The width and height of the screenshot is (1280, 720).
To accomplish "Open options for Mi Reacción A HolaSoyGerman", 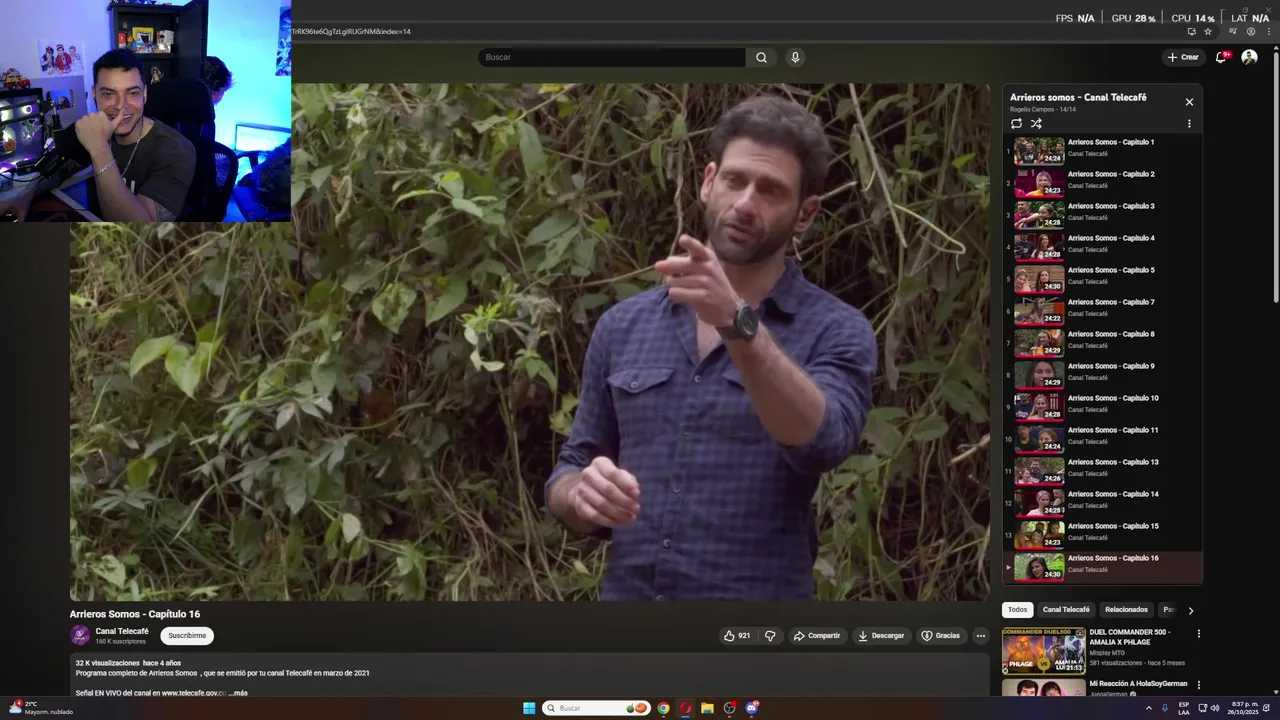I will pos(1198,685).
